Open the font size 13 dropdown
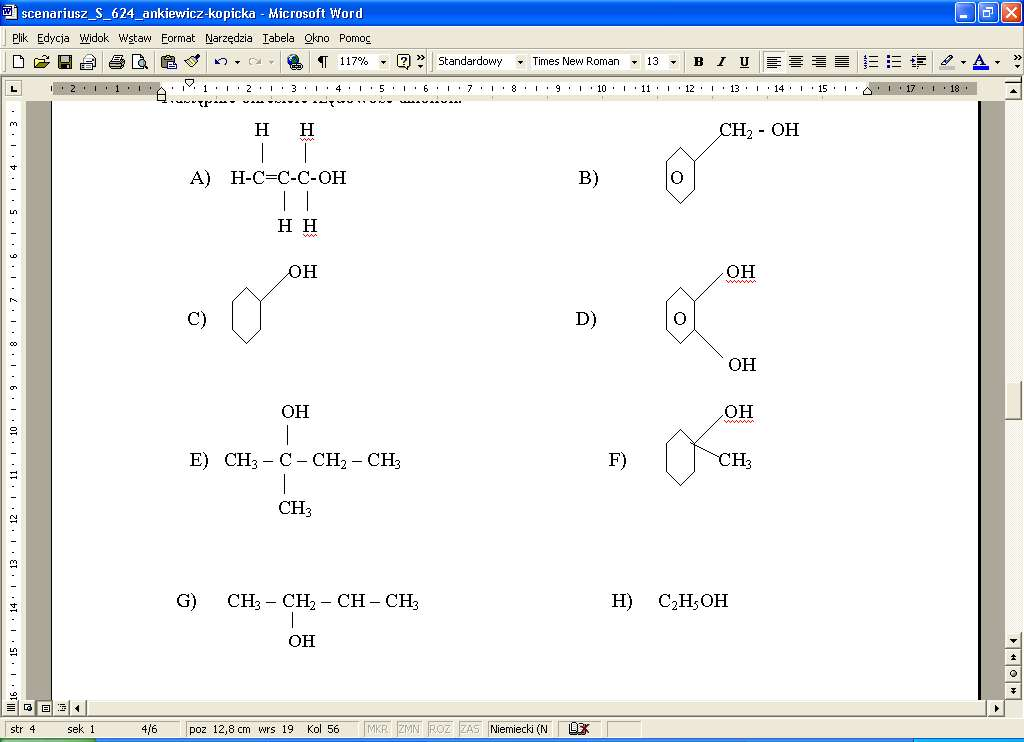Image resolution: width=1024 pixels, height=742 pixels. (x=673, y=61)
